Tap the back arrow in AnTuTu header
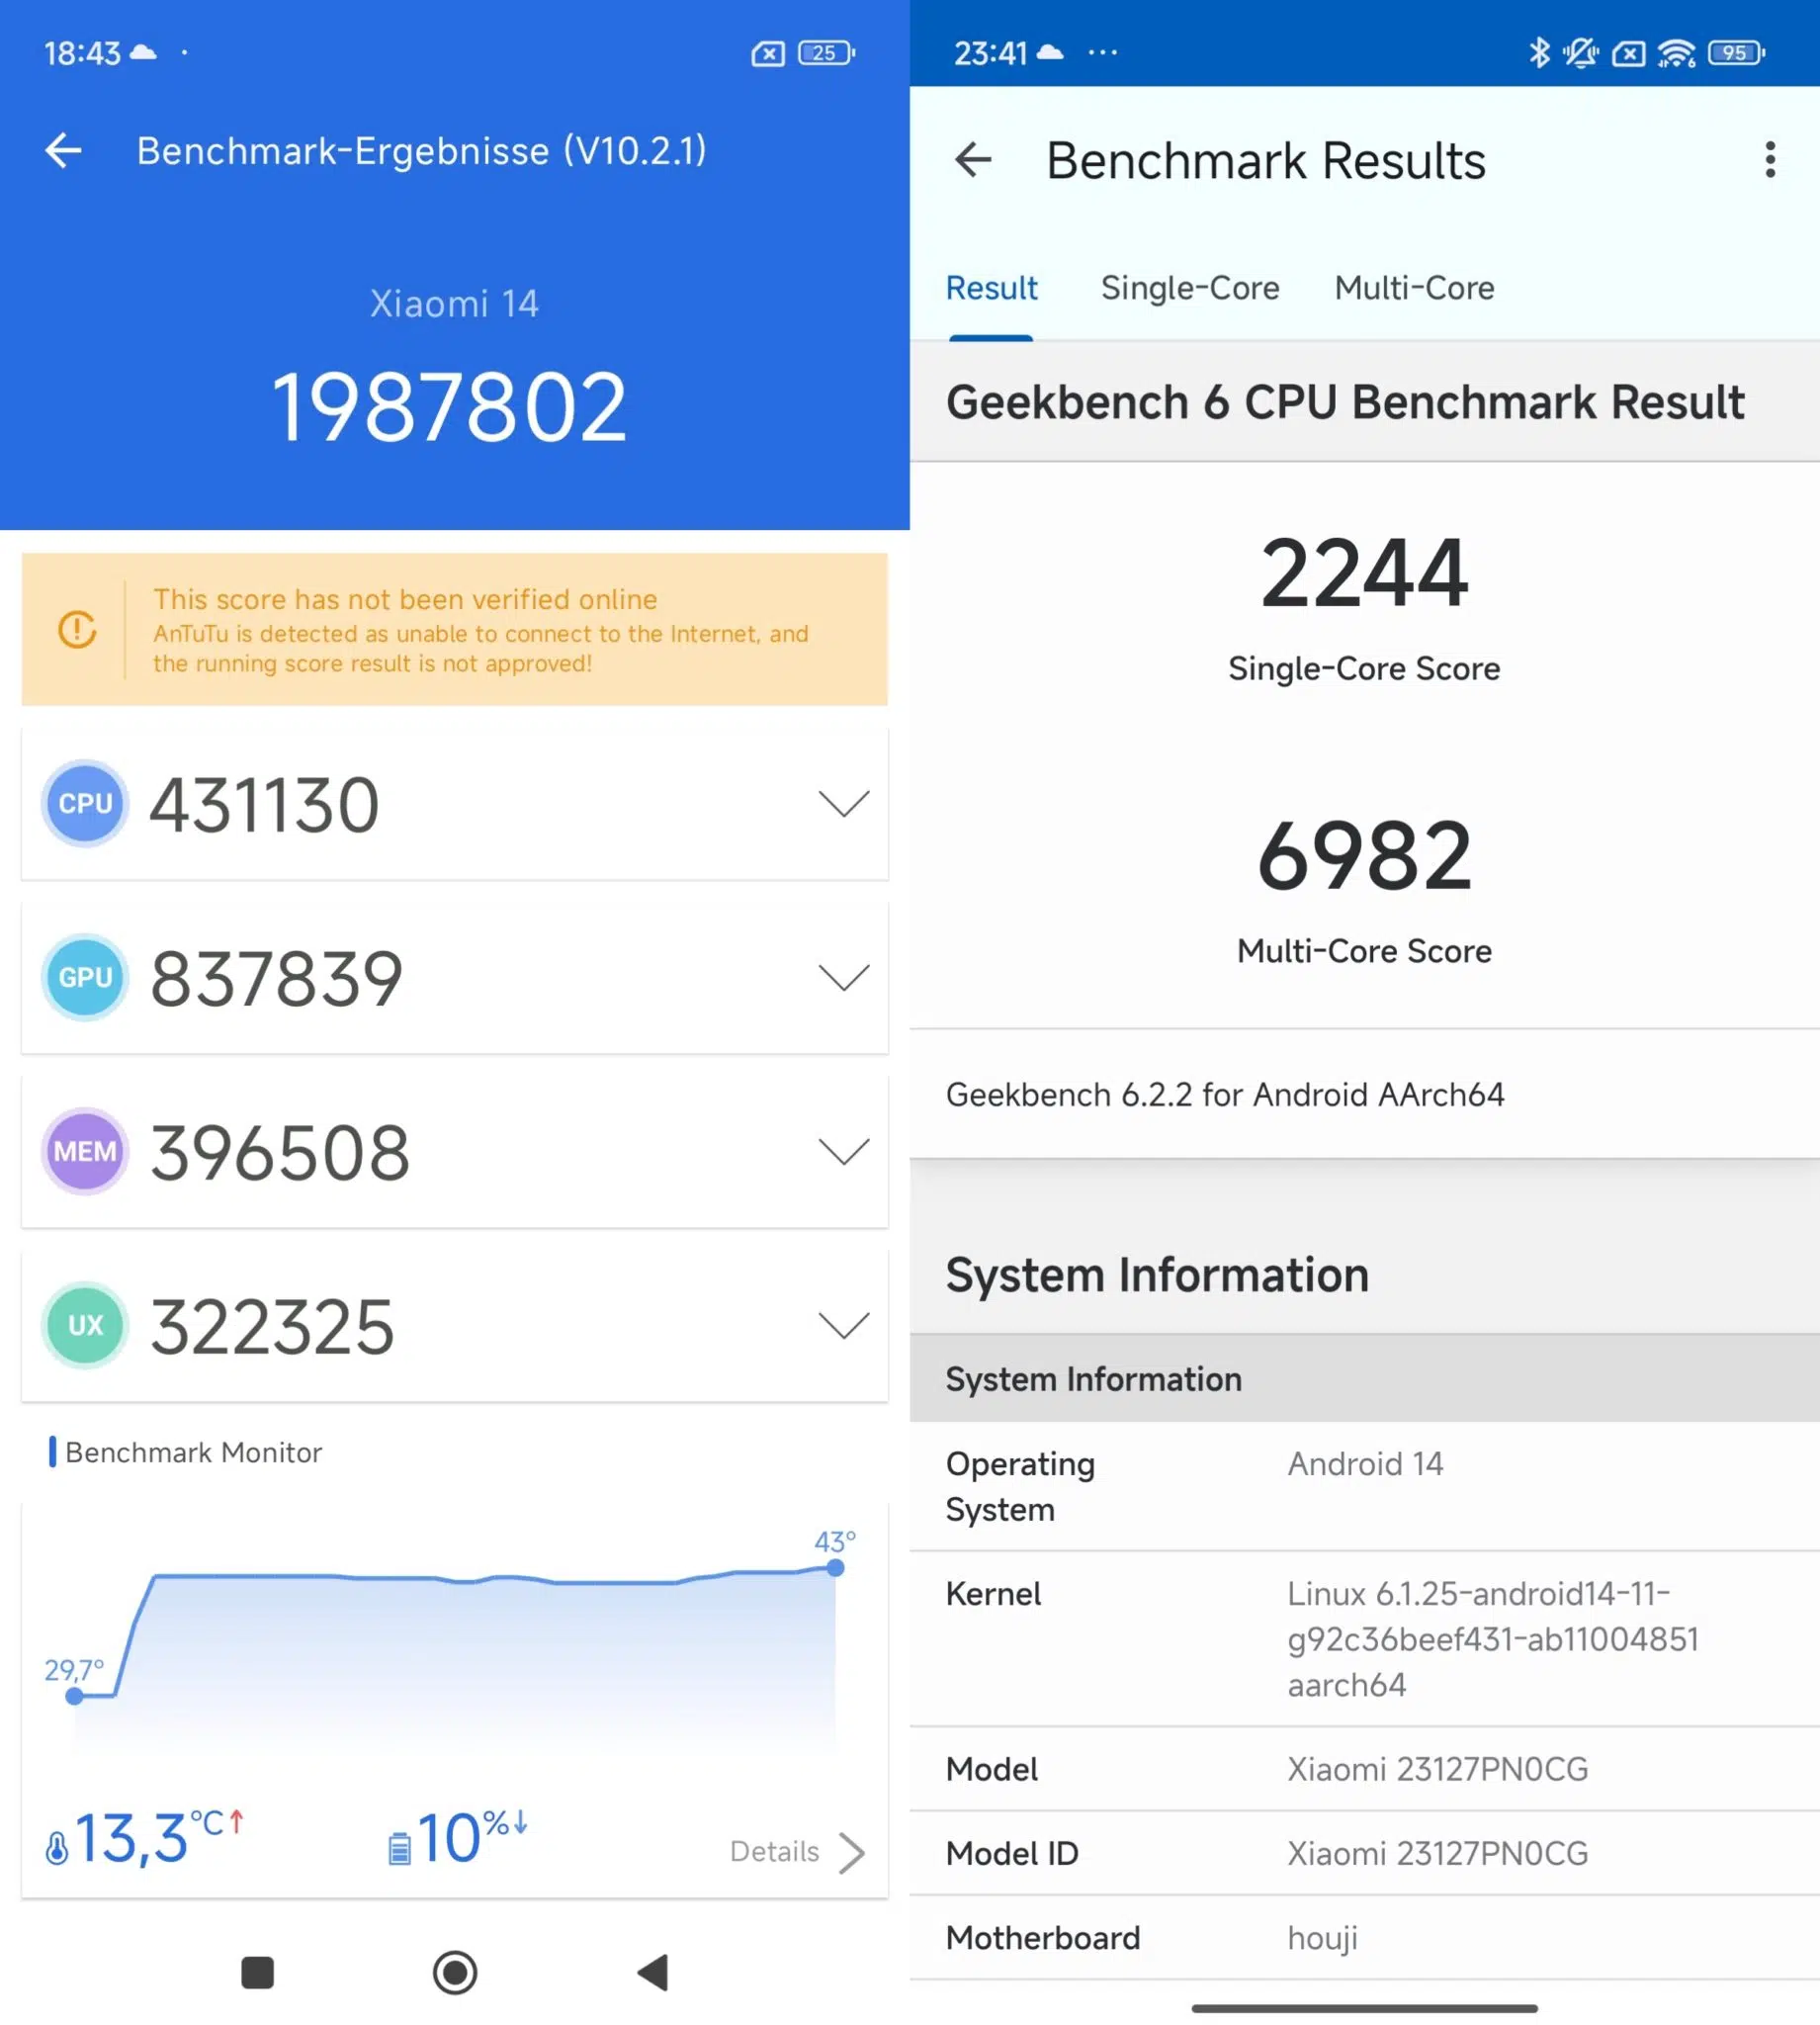 point(63,150)
